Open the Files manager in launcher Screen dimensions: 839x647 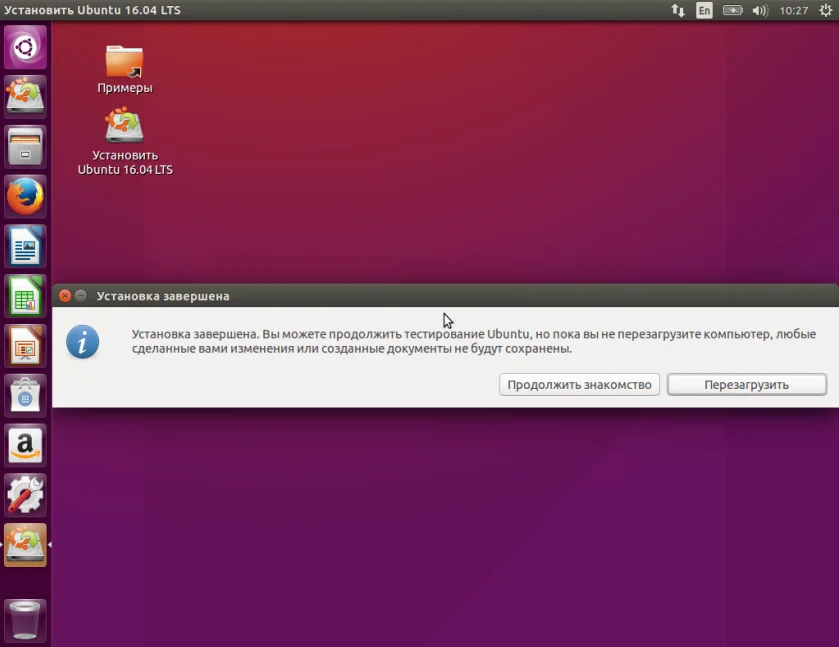25,147
